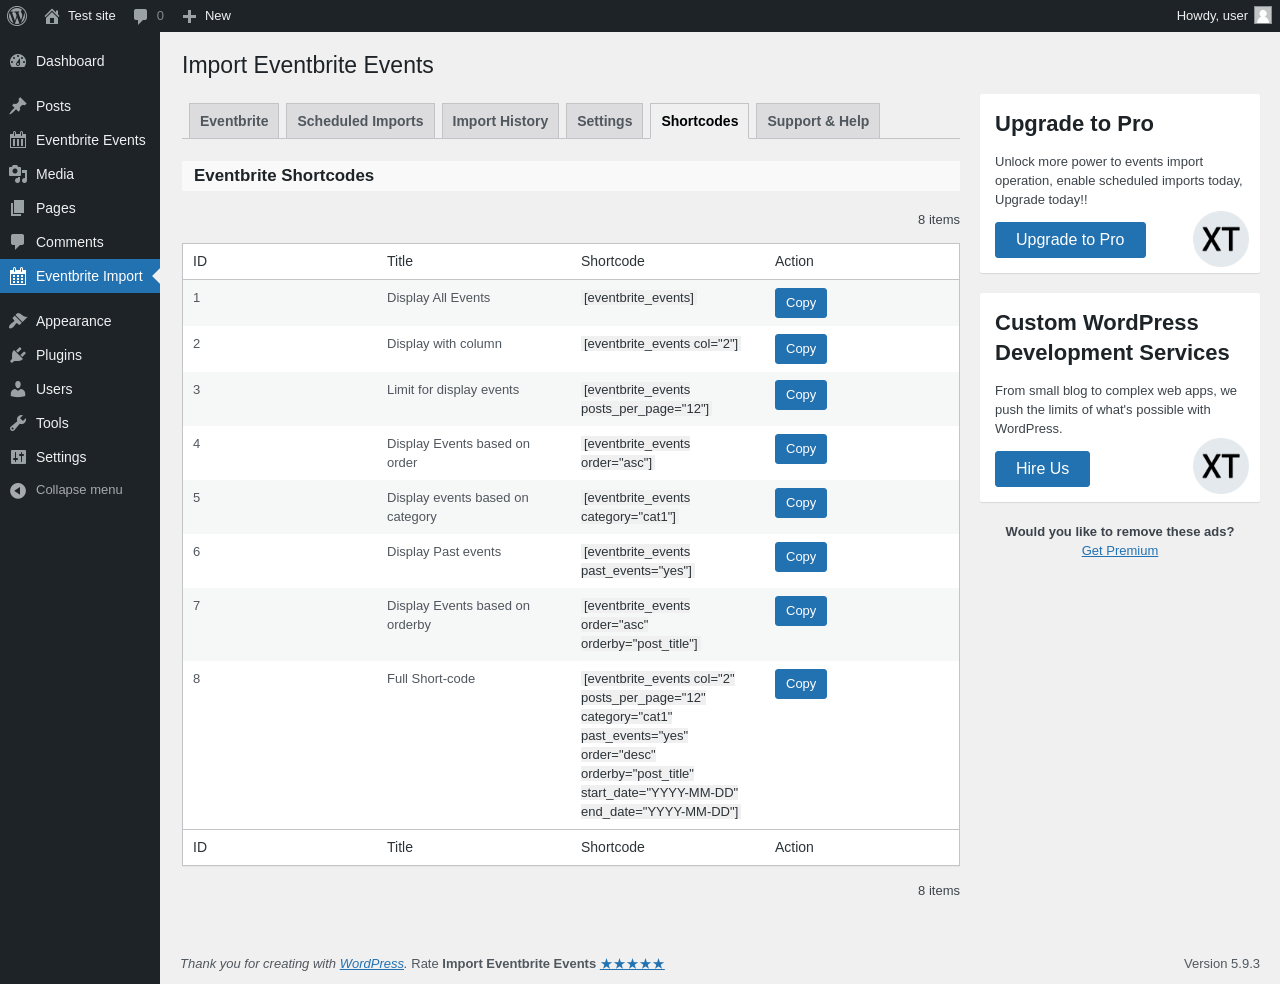This screenshot has height=984, width=1280.
Task: Open the Scheduled Imports tab
Action: (x=360, y=121)
